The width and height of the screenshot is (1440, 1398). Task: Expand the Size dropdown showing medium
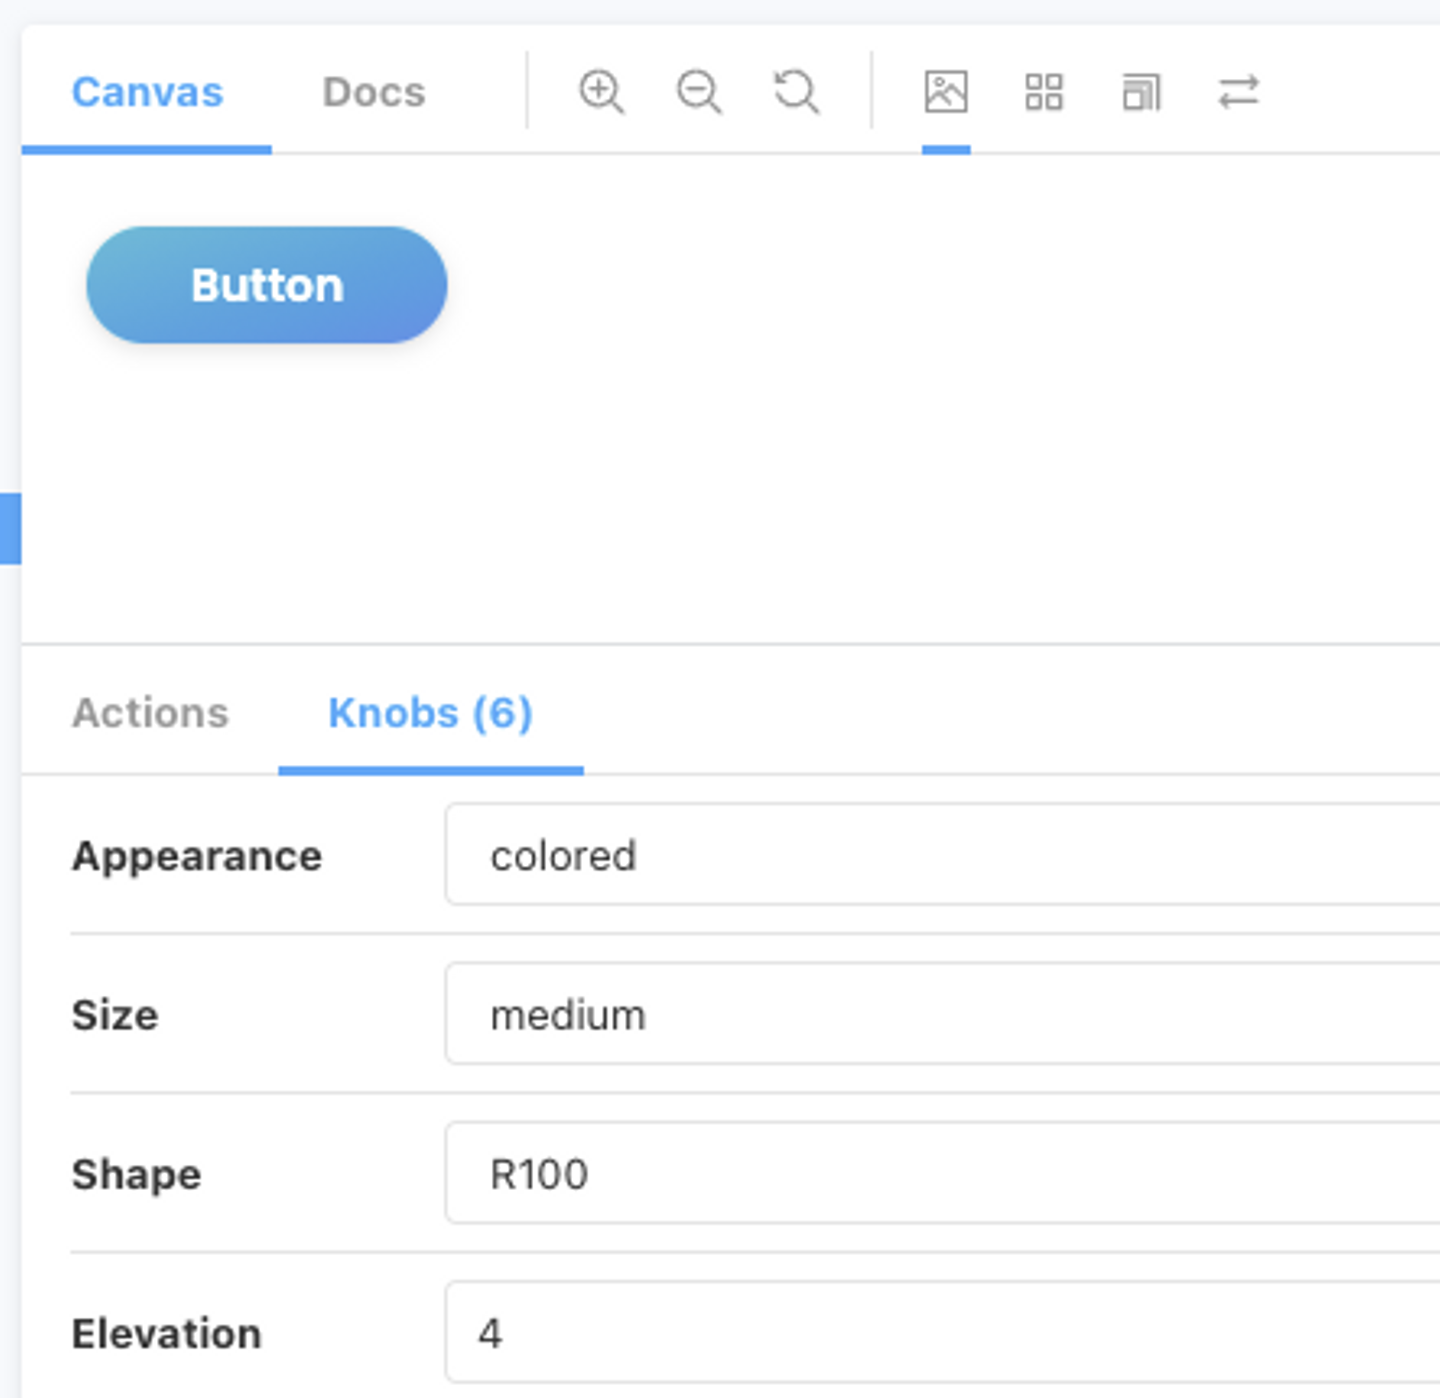[x=940, y=1014]
